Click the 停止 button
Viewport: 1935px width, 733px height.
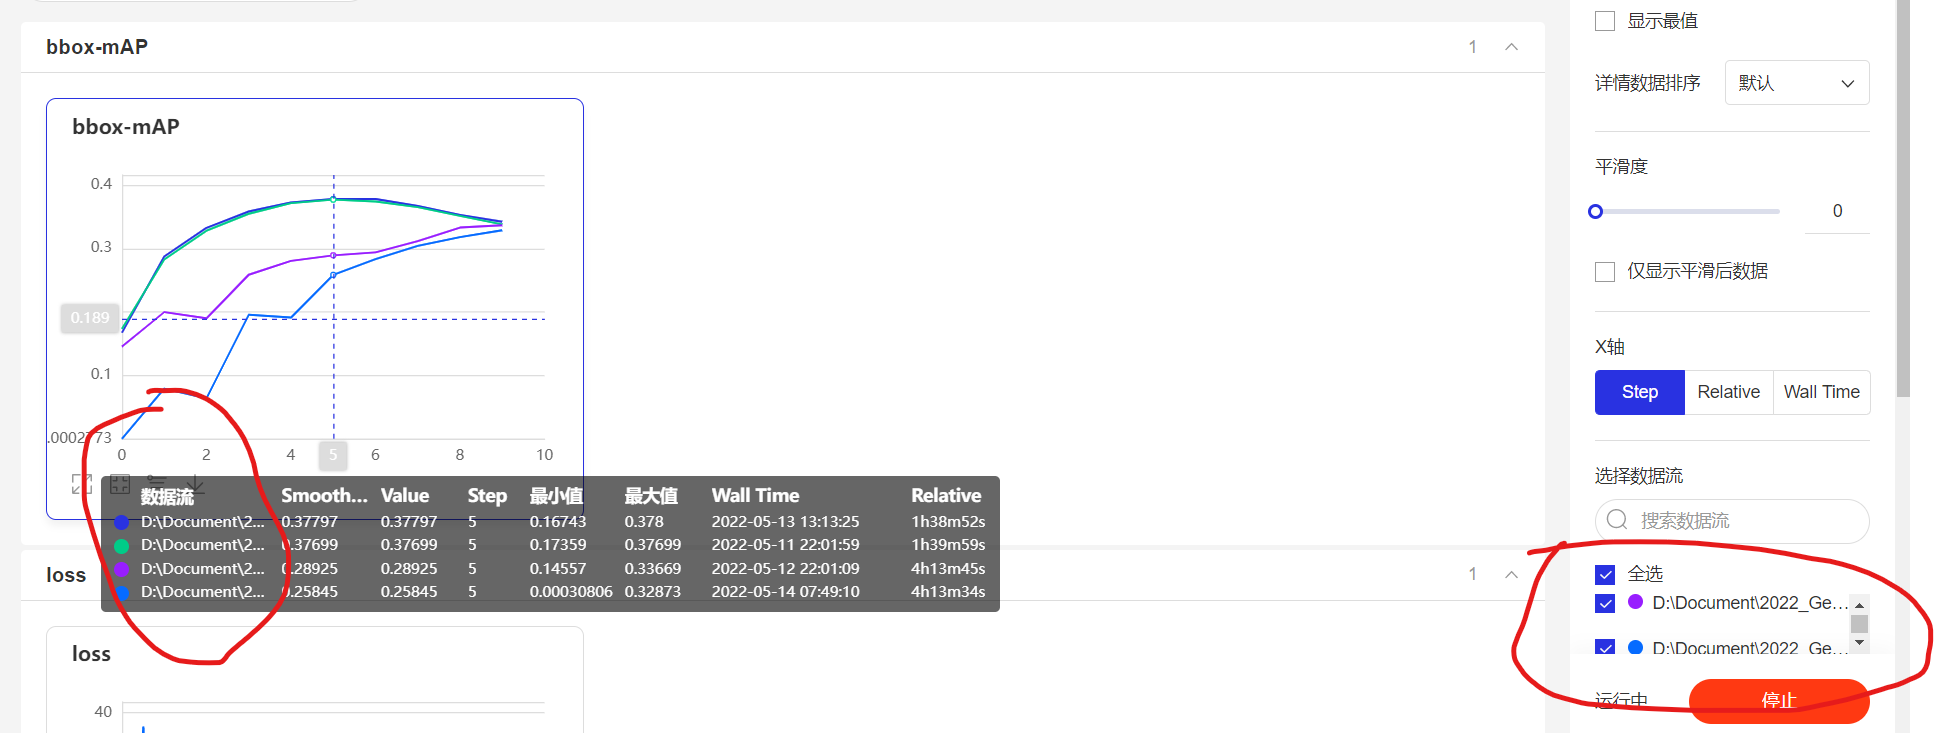(1779, 701)
